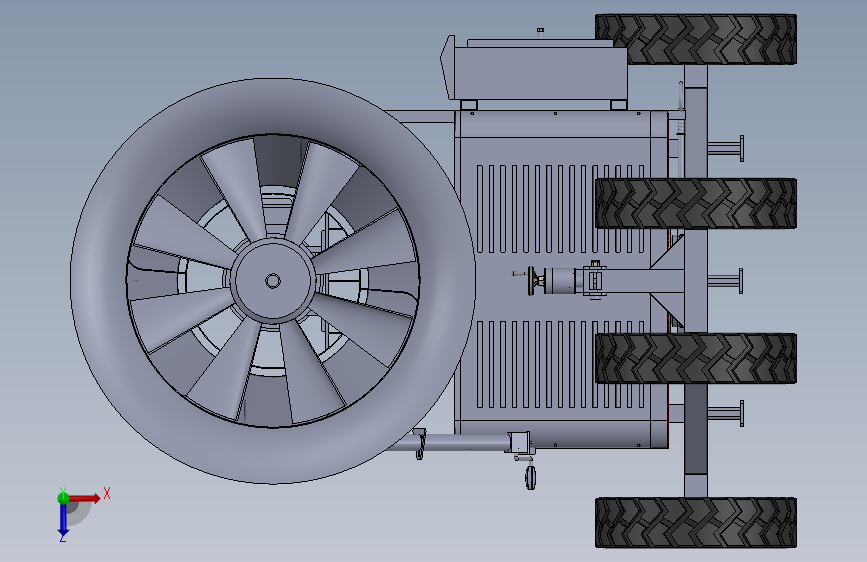Screen dimensions: 867x562
Task: Click the blue Z axis arrow of the triad
Action: coord(63,520)
